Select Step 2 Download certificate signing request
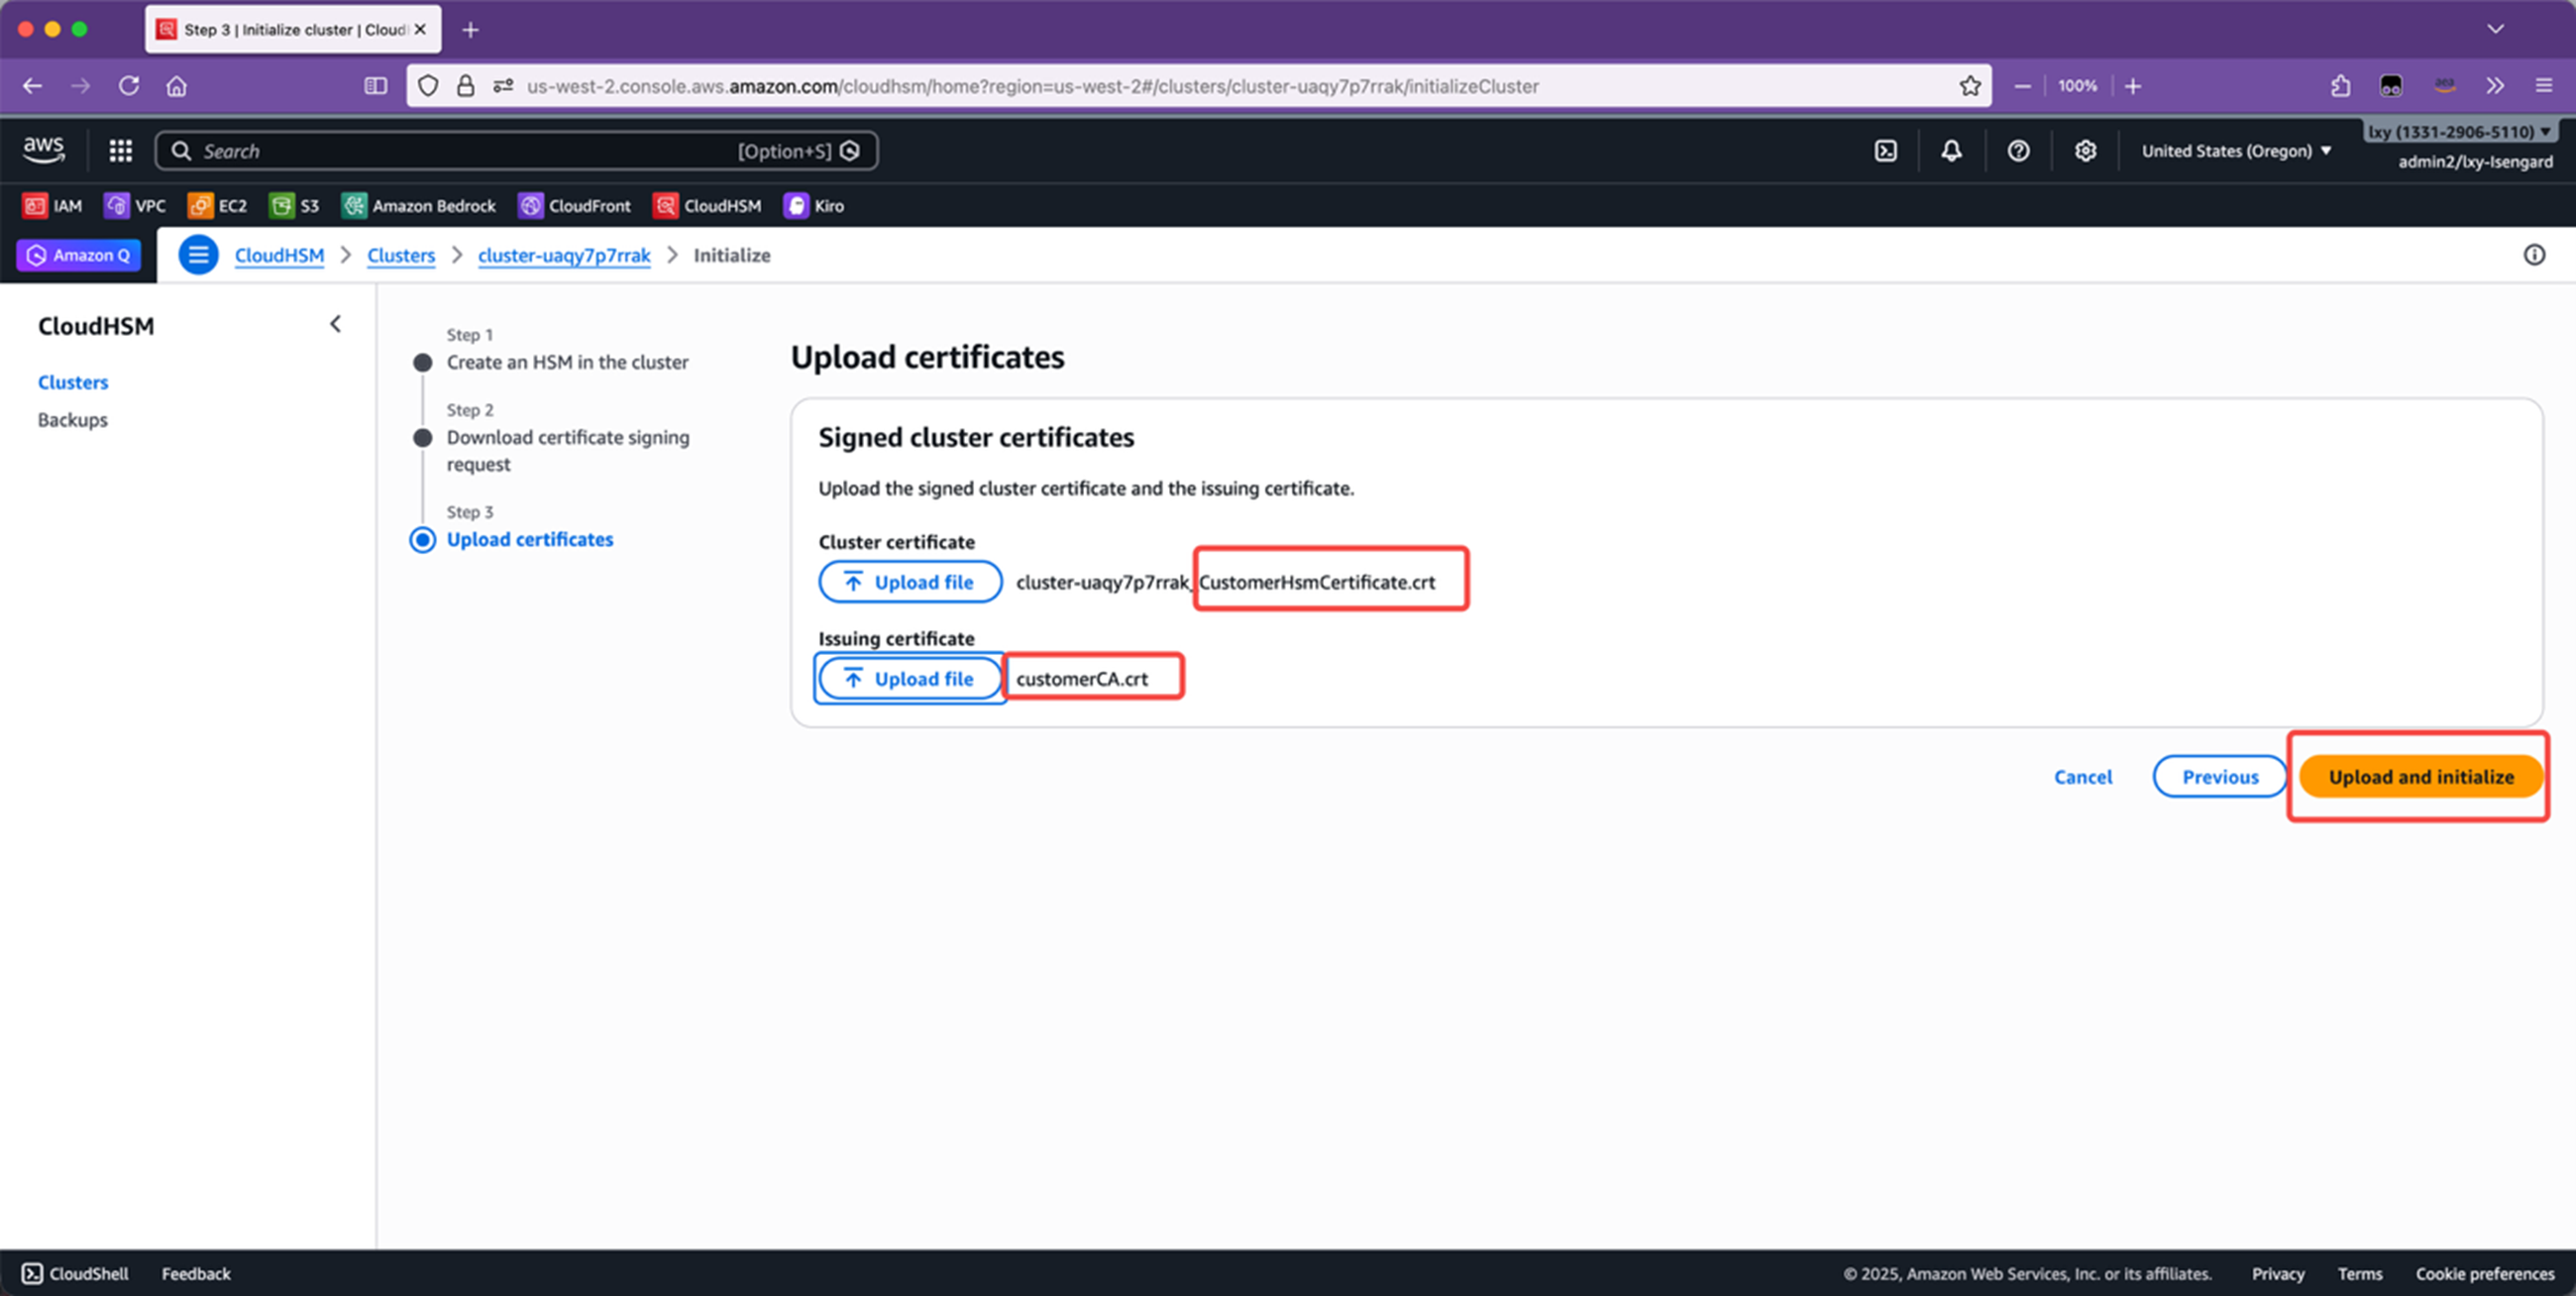Screen dimensions: 2576x1296 567,438
